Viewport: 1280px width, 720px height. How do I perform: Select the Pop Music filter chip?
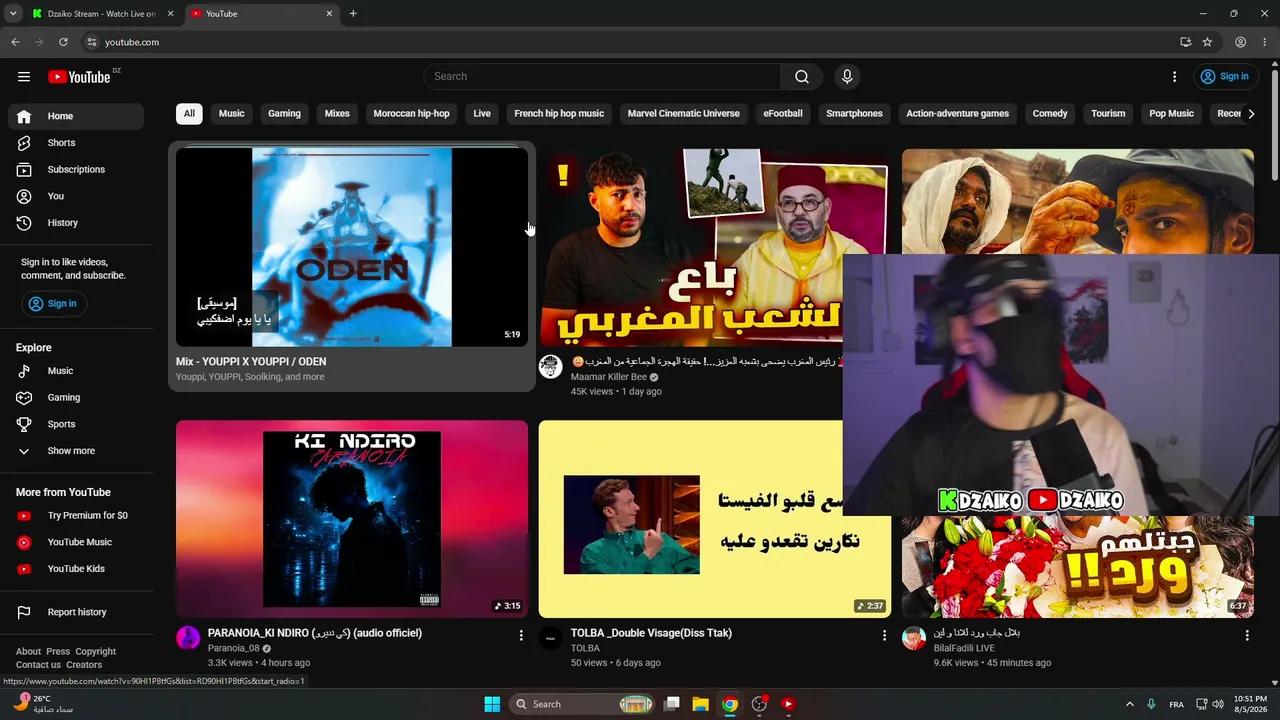[x=1172, y=114]
